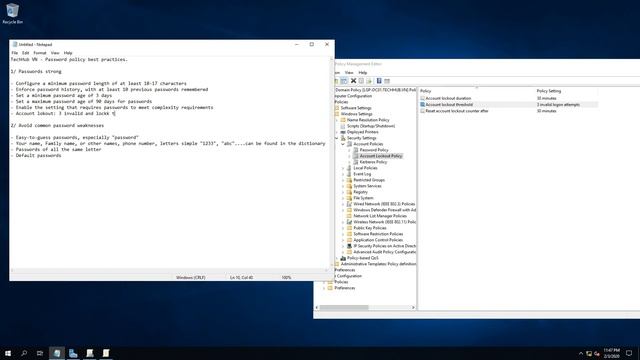
Task: Expand the Name Resolution Policy node
Action: click(x=337, y=120)
